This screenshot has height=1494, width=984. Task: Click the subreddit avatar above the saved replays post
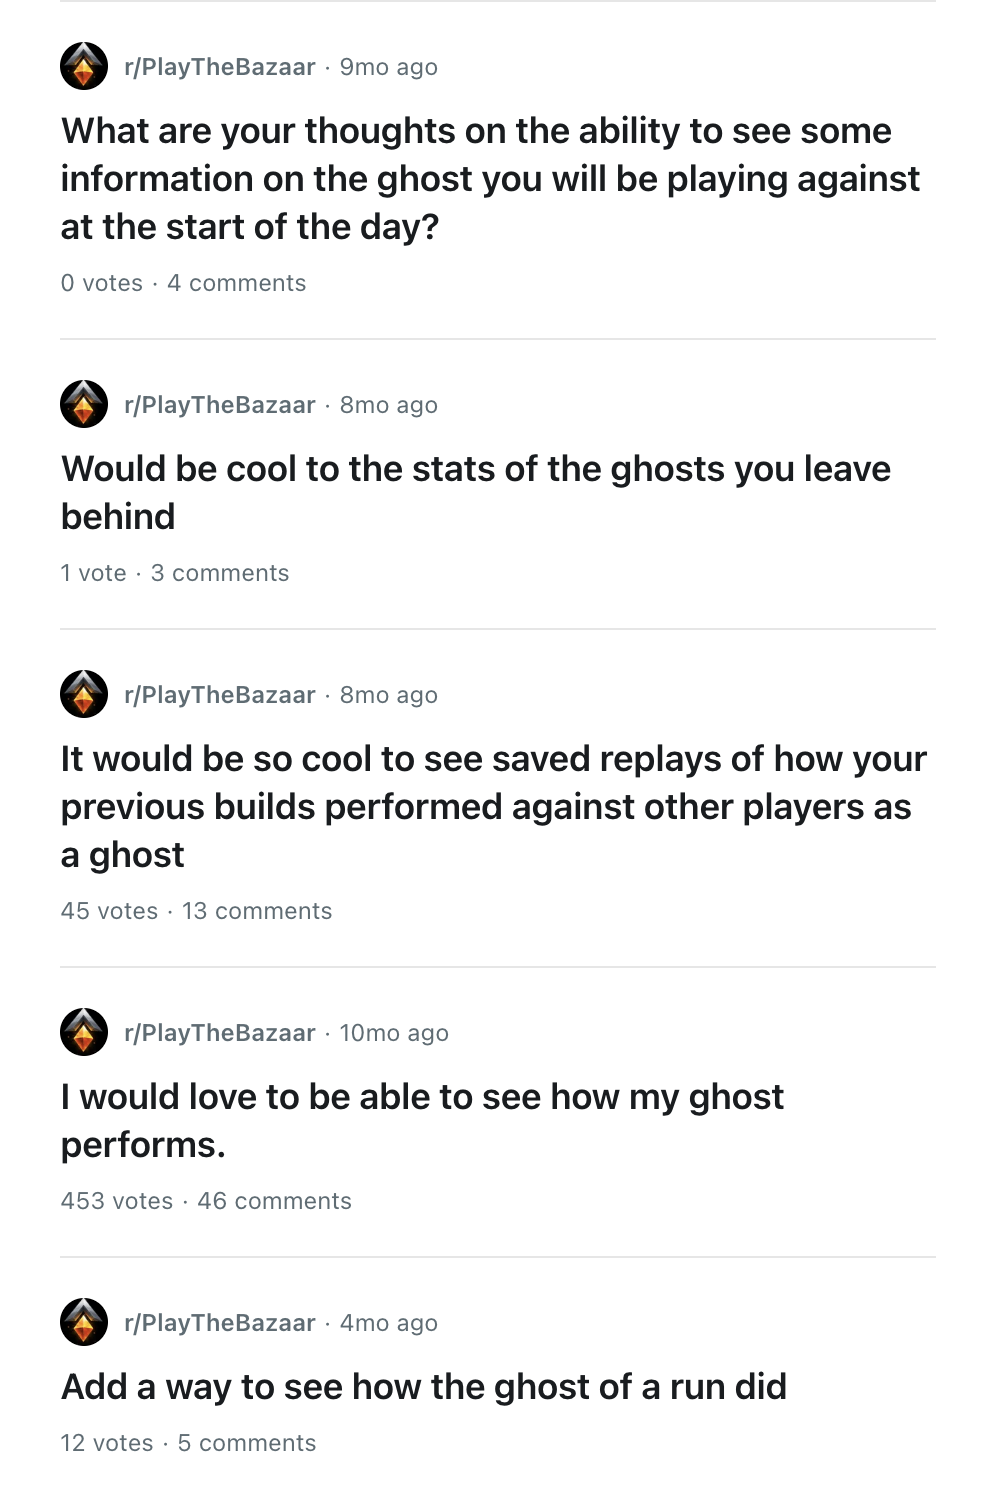(x=84, y=695)
